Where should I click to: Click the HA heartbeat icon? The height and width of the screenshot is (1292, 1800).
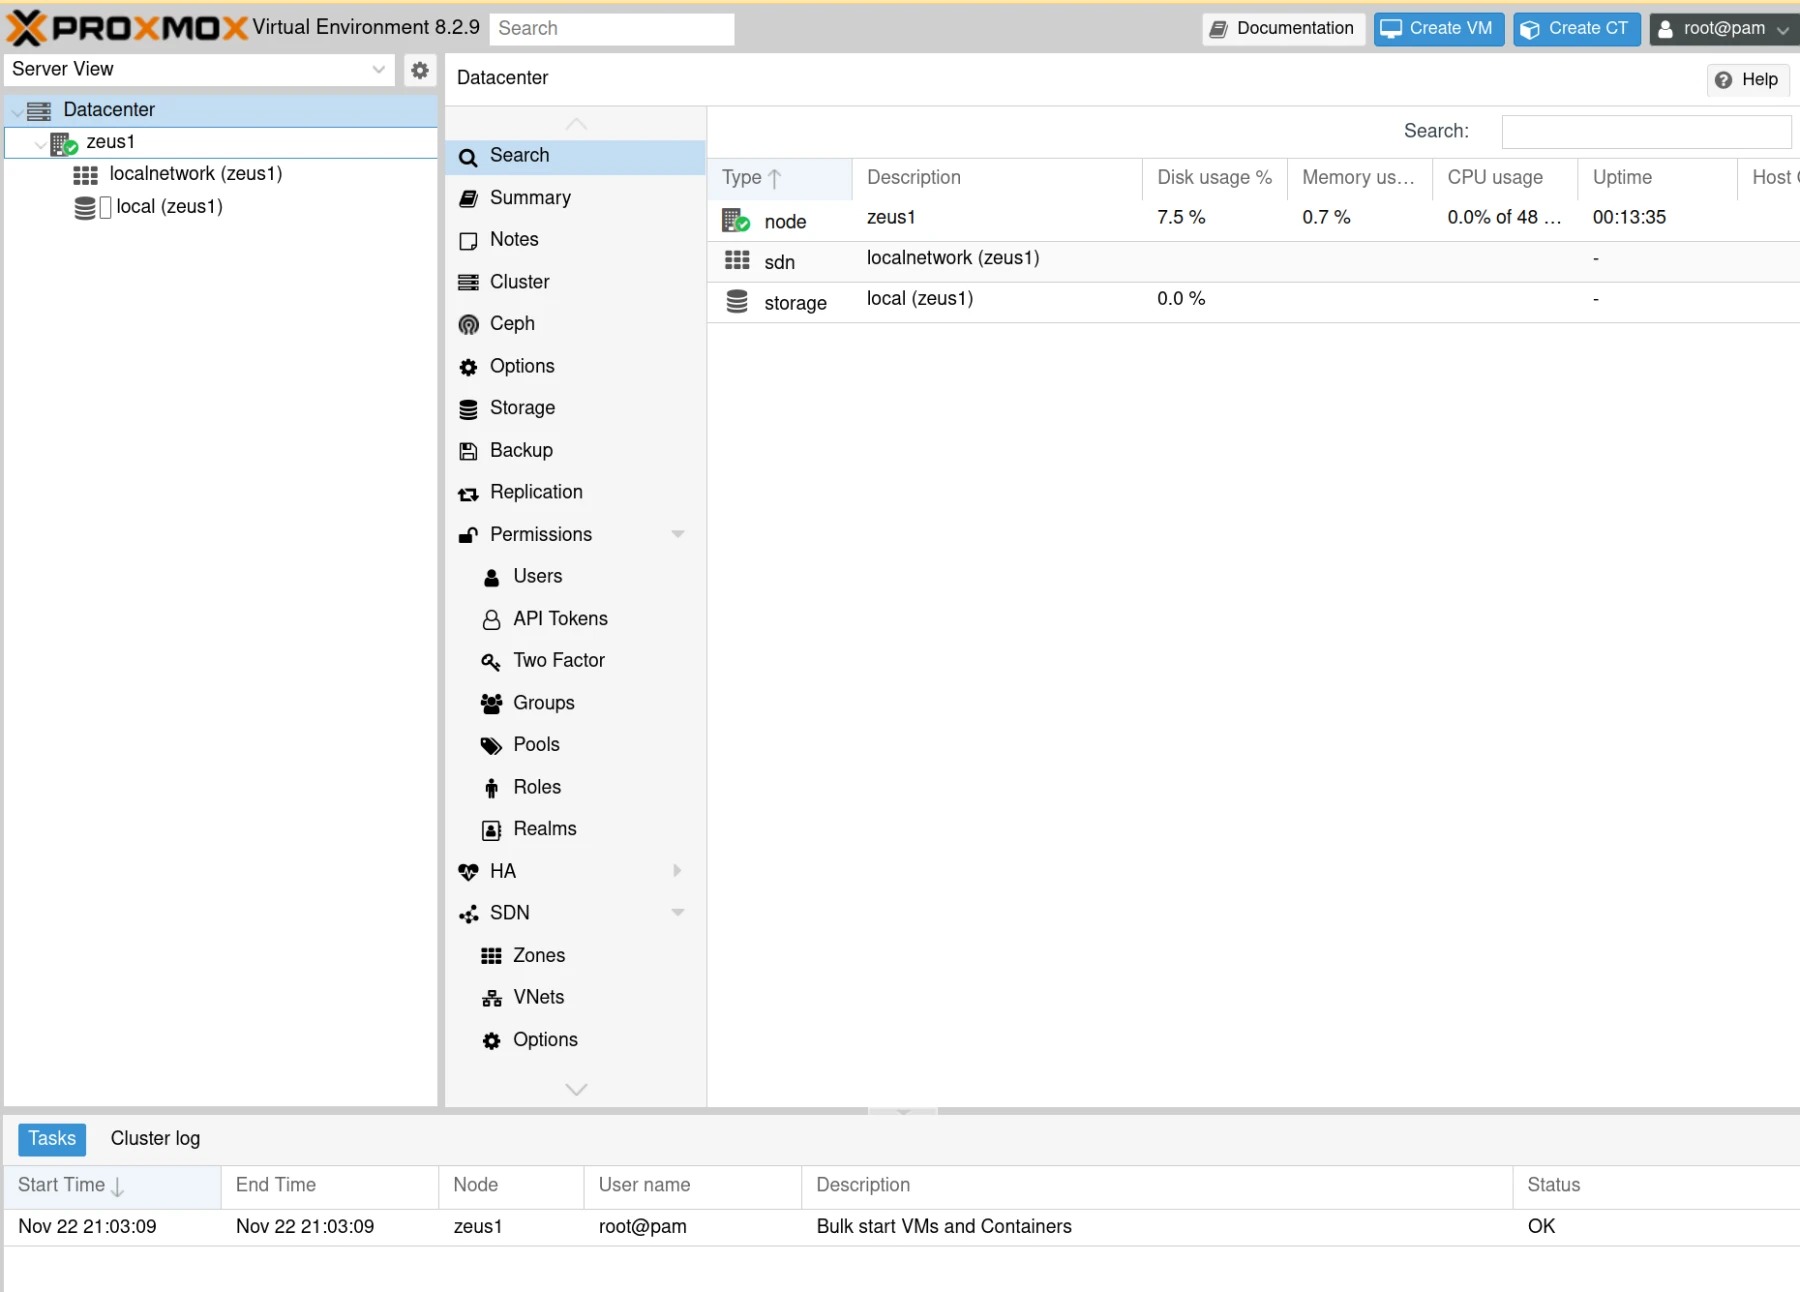point(468,872)
